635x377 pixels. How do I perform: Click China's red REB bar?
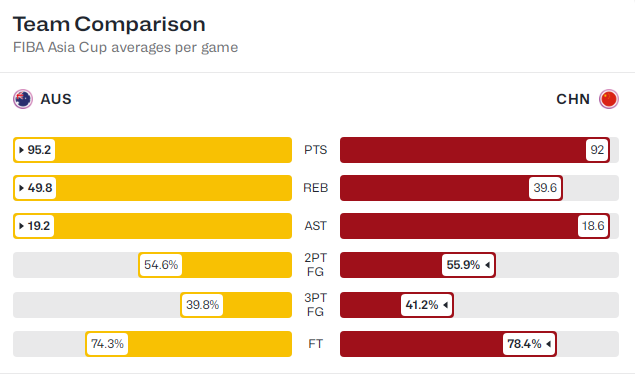pyautogui.click(x=451, y=188)
